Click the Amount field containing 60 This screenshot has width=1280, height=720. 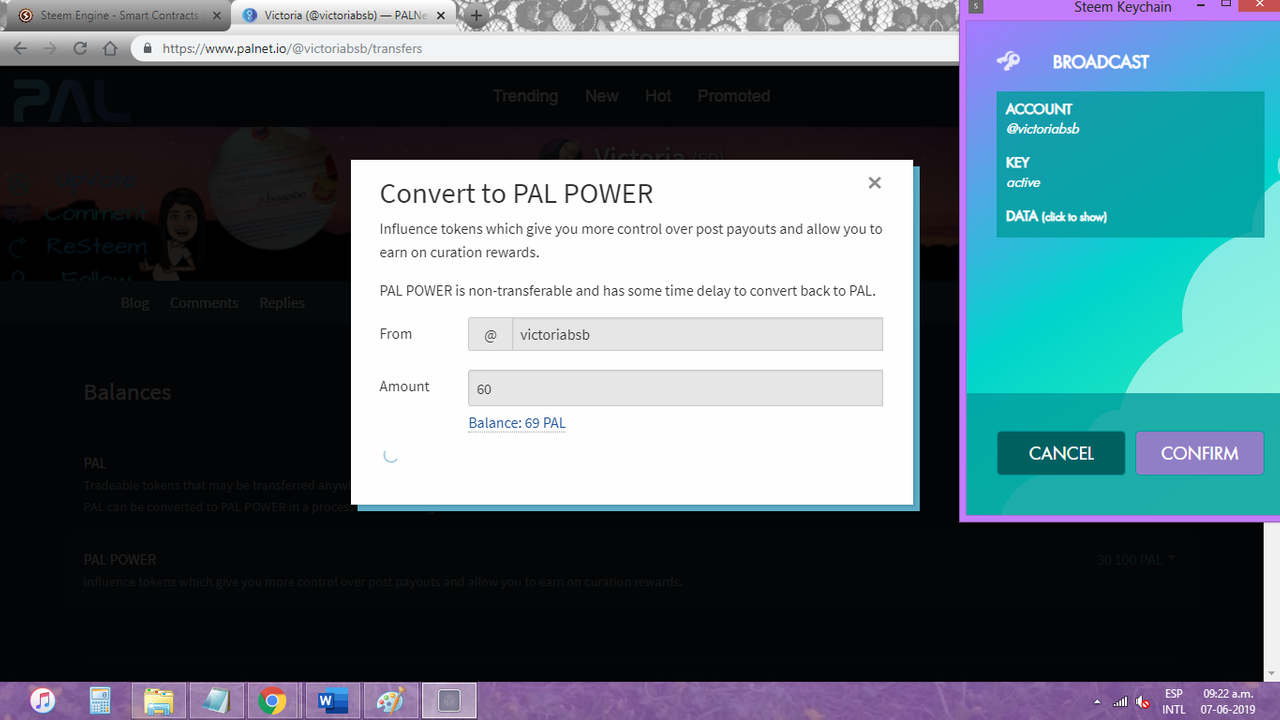tap(675, 388)
